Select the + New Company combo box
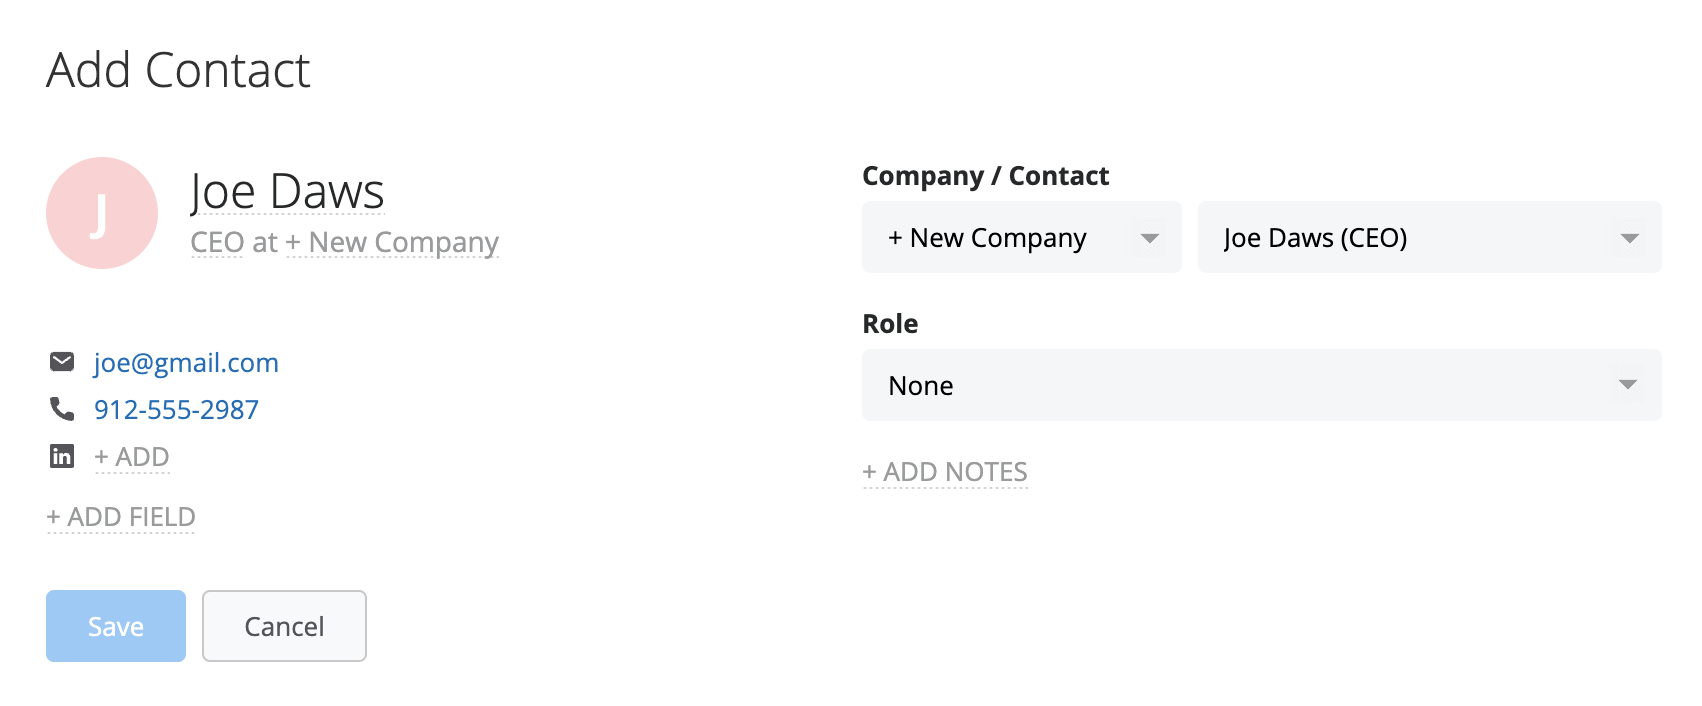 point(1022,237)
